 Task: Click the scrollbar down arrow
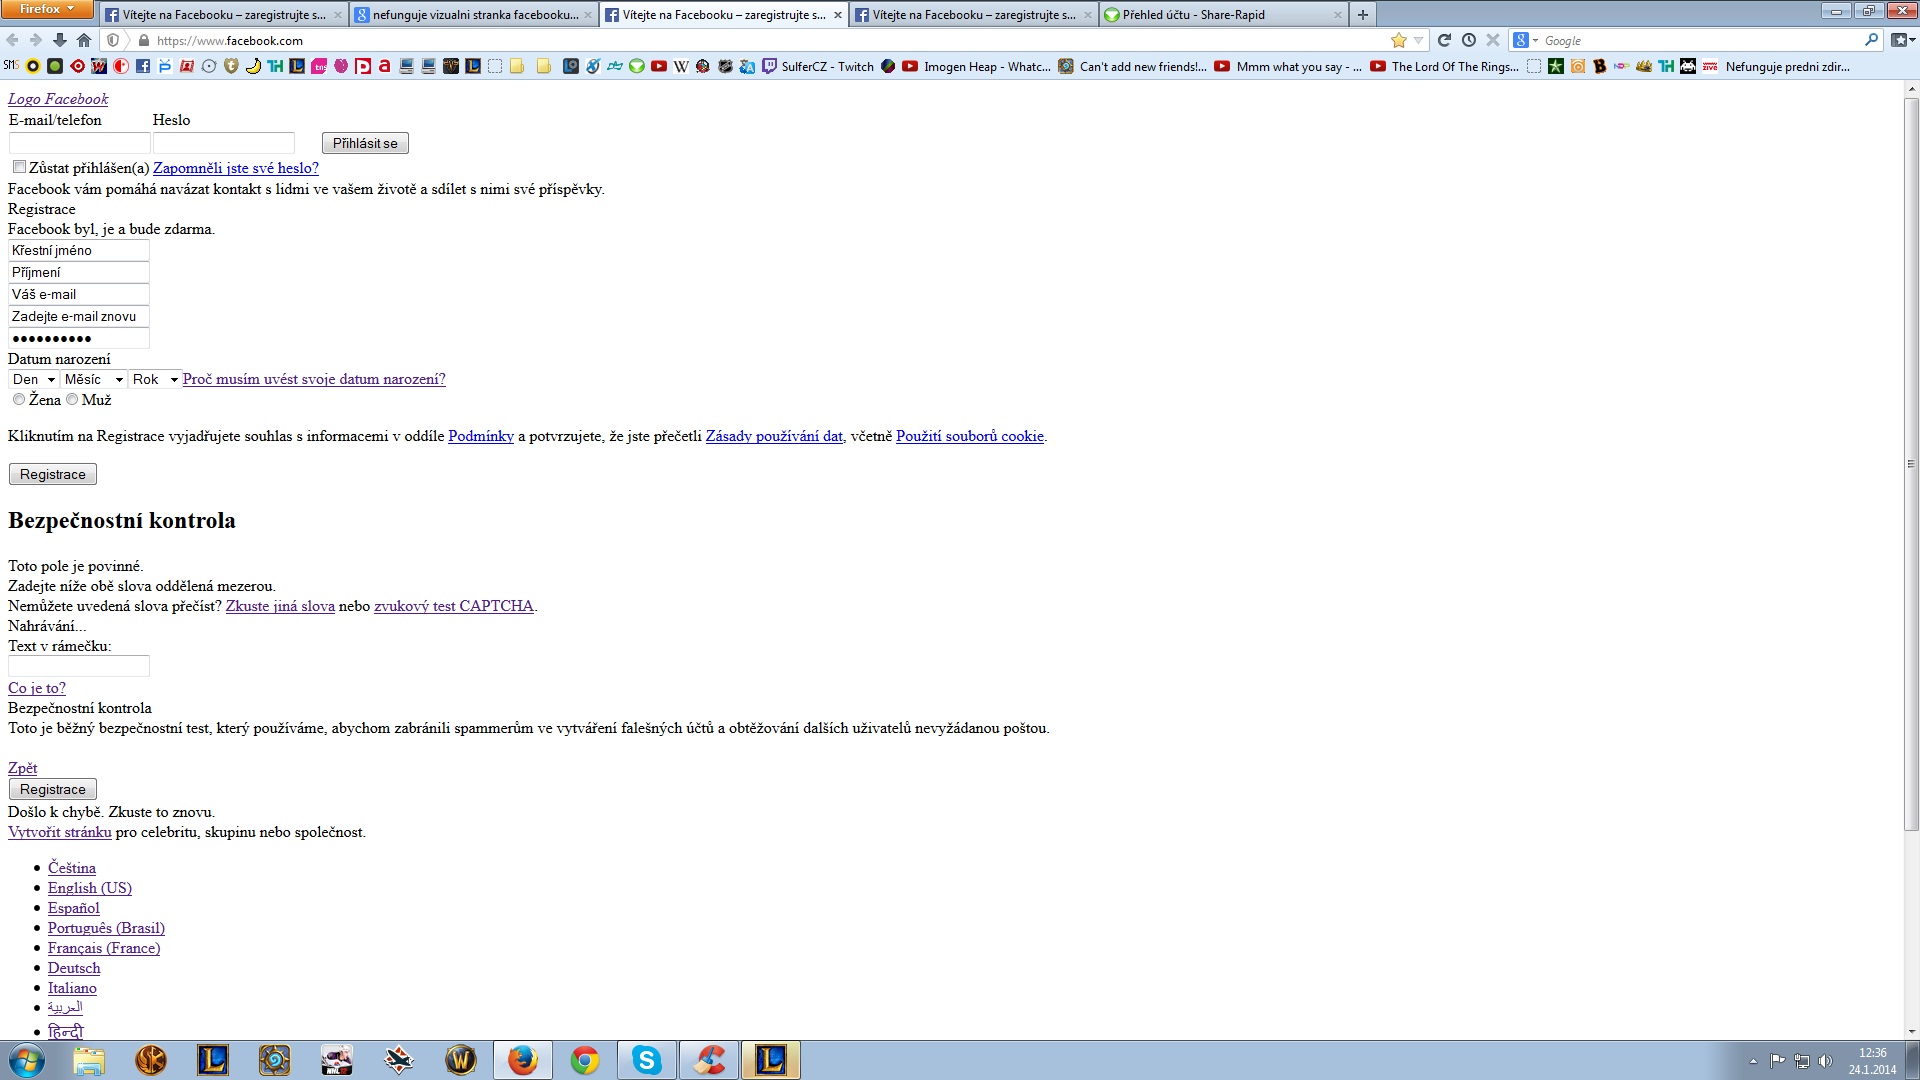coord(1911,1031)
